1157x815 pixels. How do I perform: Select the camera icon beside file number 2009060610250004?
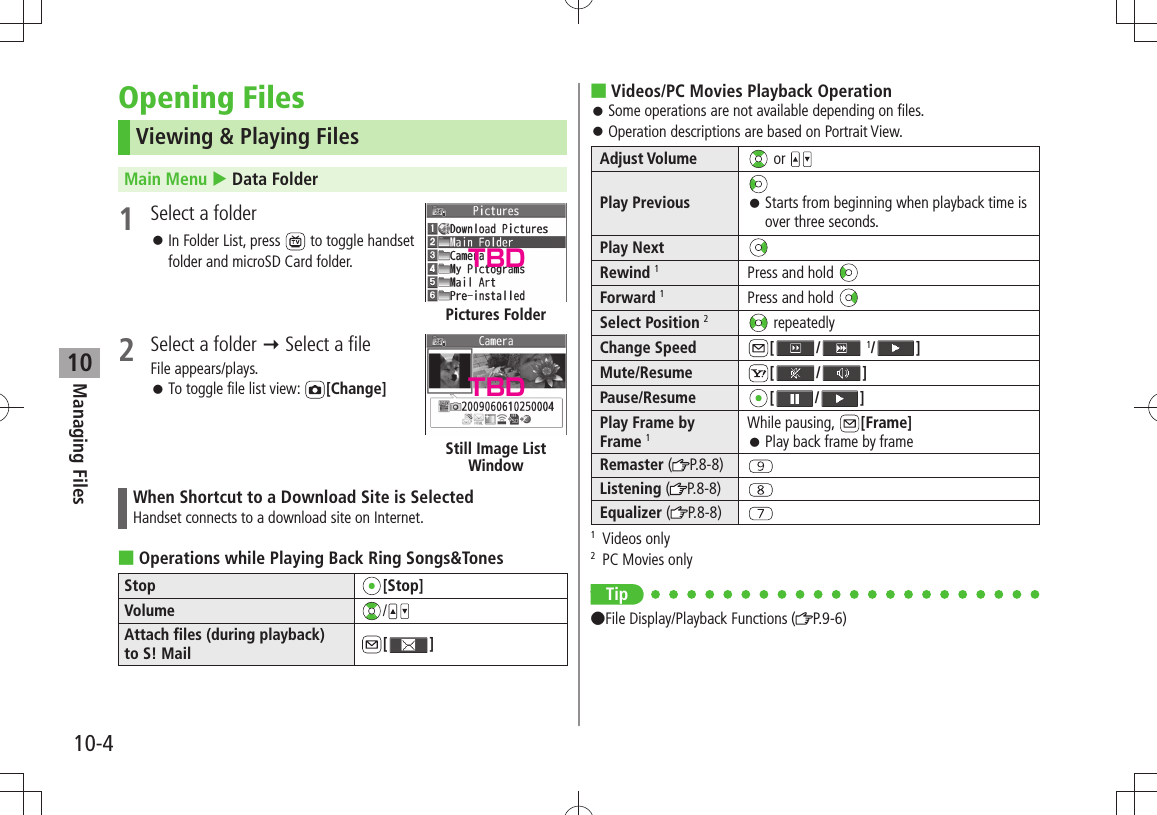[453, 403]
